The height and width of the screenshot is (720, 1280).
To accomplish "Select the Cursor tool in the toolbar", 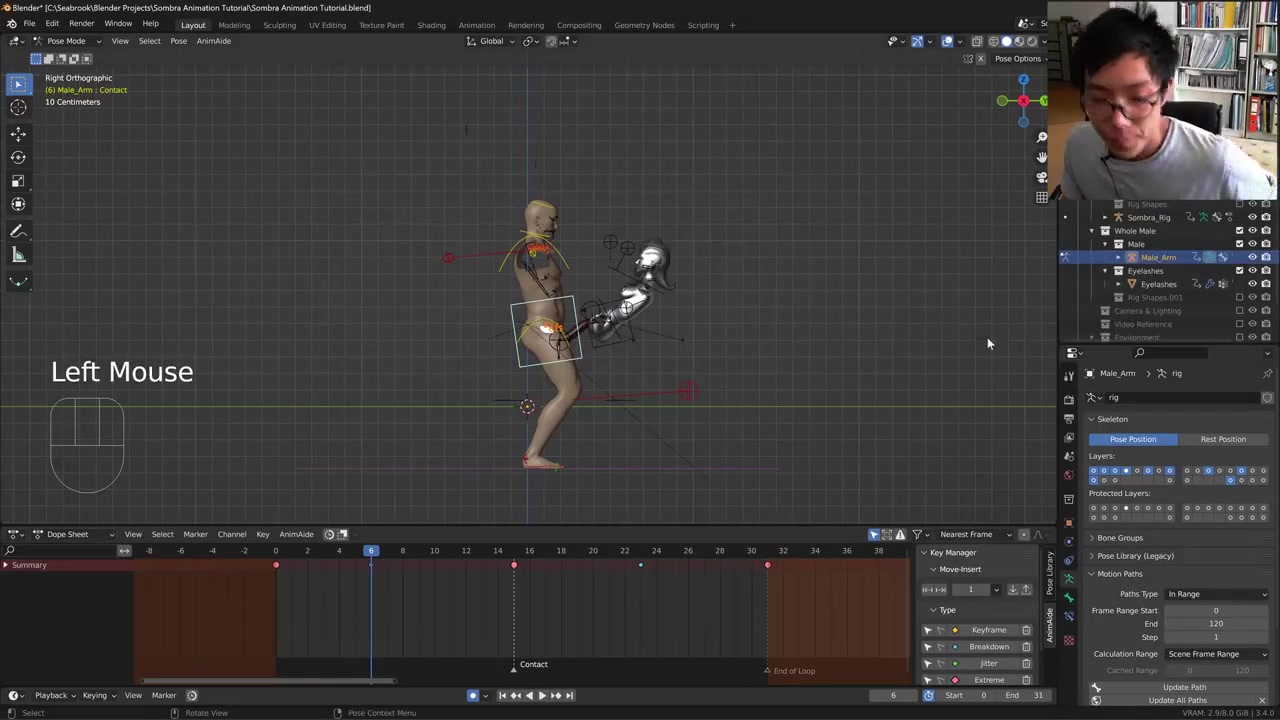I will [18, 108].
